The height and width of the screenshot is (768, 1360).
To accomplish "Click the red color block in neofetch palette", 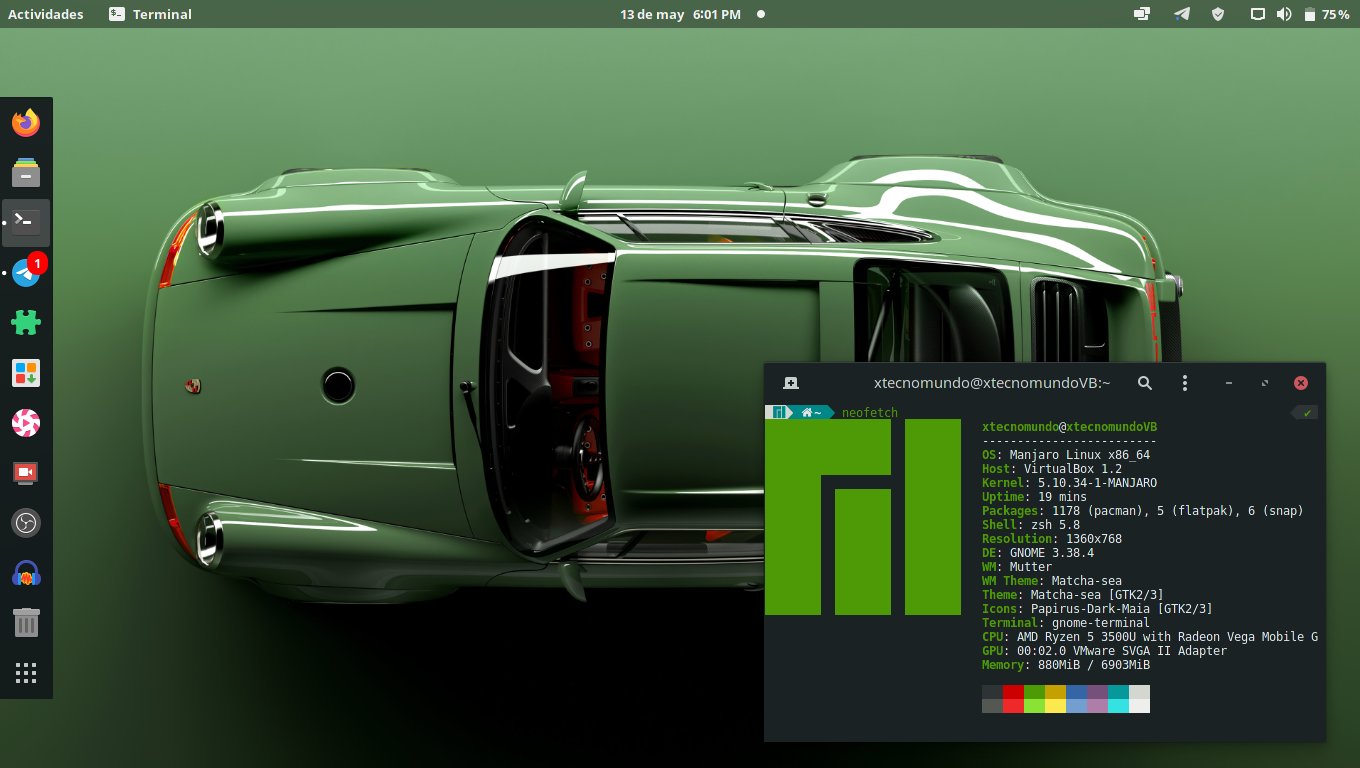I will click(x=1013, y=692).
